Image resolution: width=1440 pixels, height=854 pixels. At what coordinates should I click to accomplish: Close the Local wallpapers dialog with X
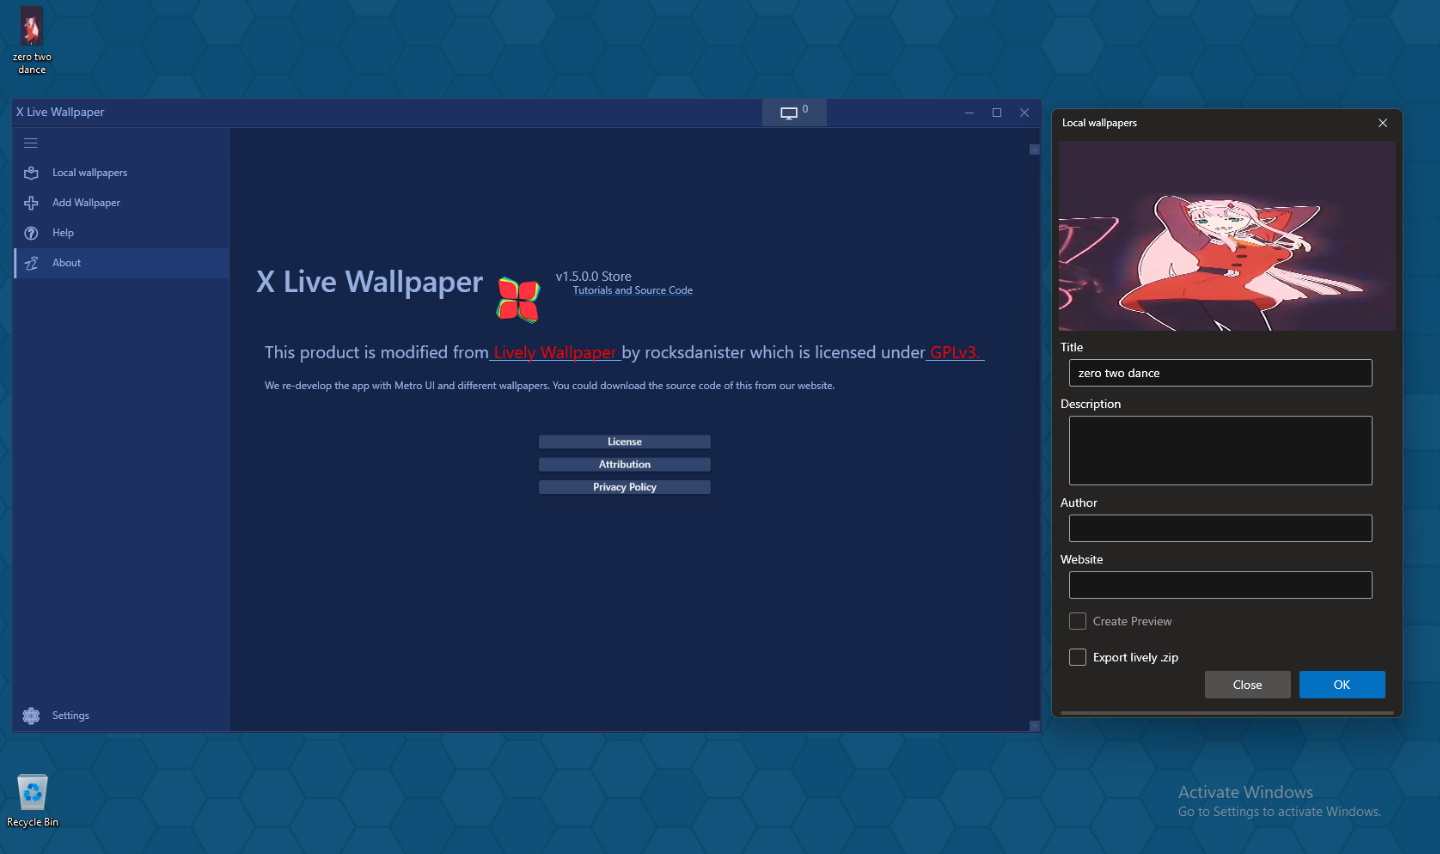(x=1383, y=123)
